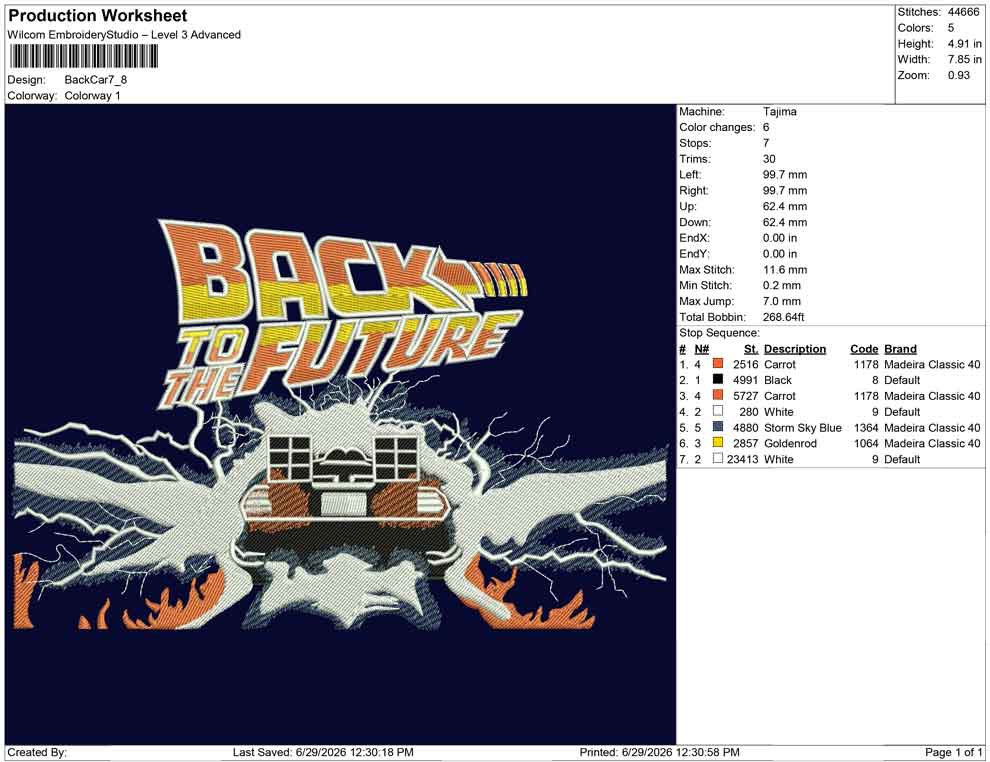Click thread code '1064'
Screen dimensions: 990x762
pos(866,443)
